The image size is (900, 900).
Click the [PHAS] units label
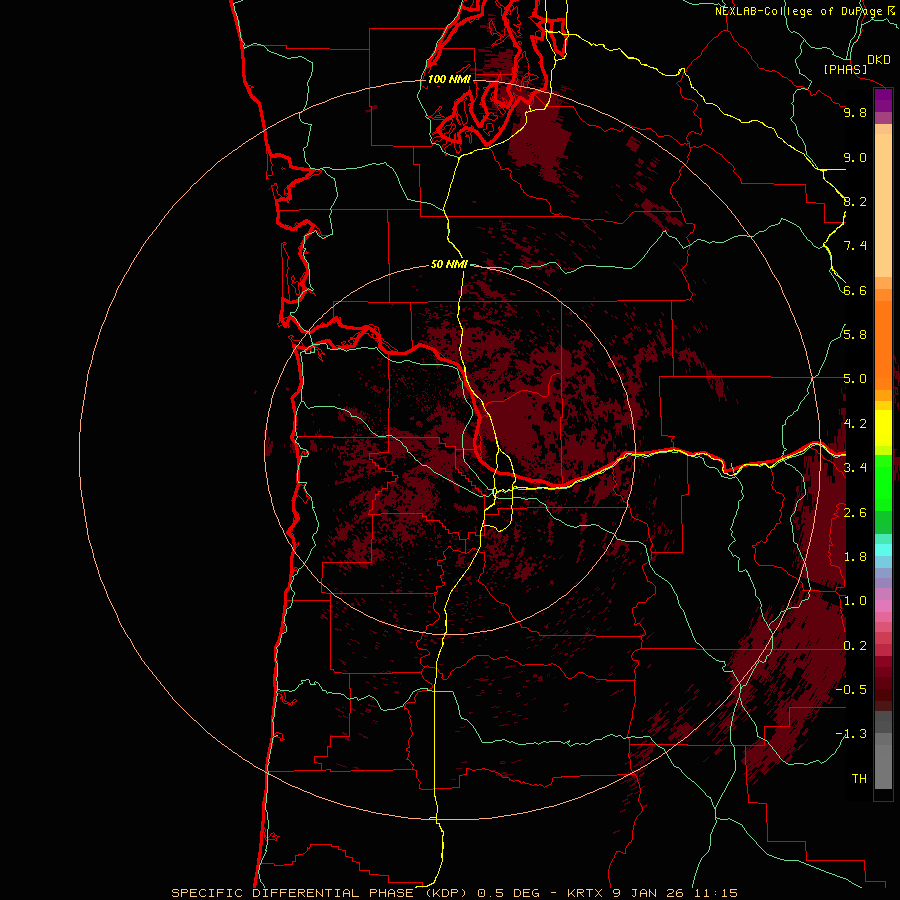pyautogui.click(x=845, y=69)
